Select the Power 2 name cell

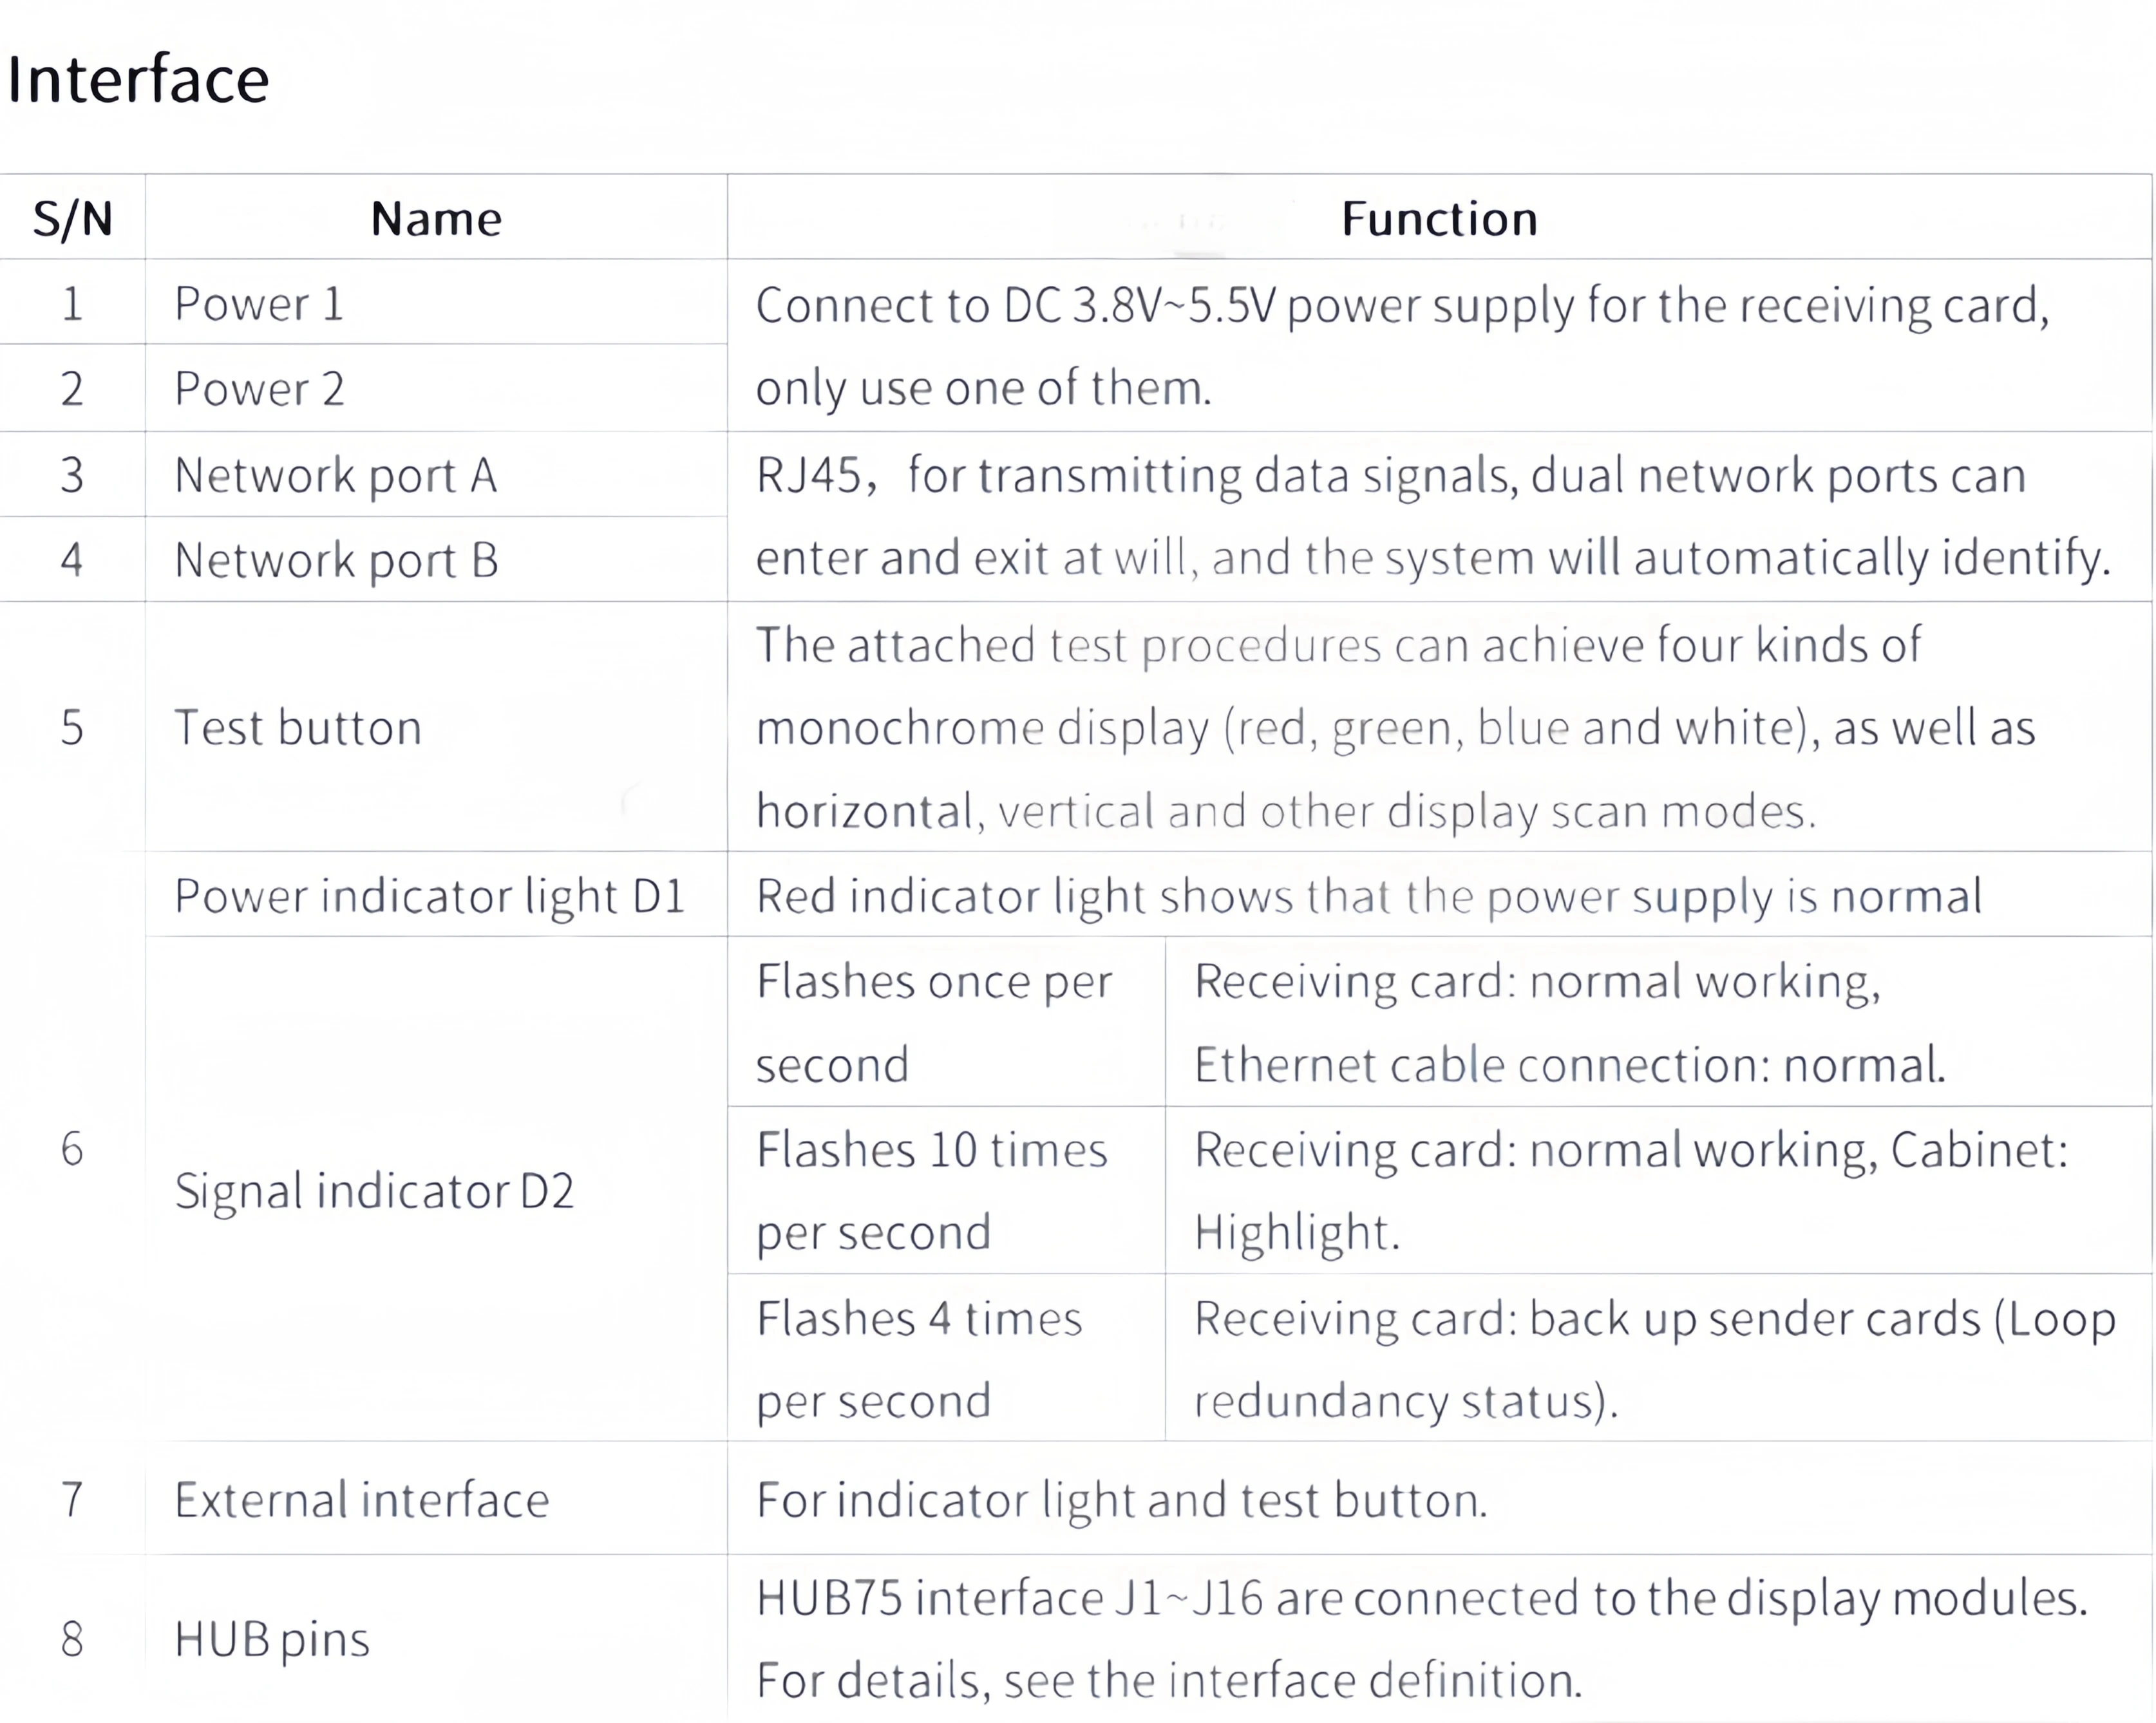pyautogui.click(x=259, y=389)
